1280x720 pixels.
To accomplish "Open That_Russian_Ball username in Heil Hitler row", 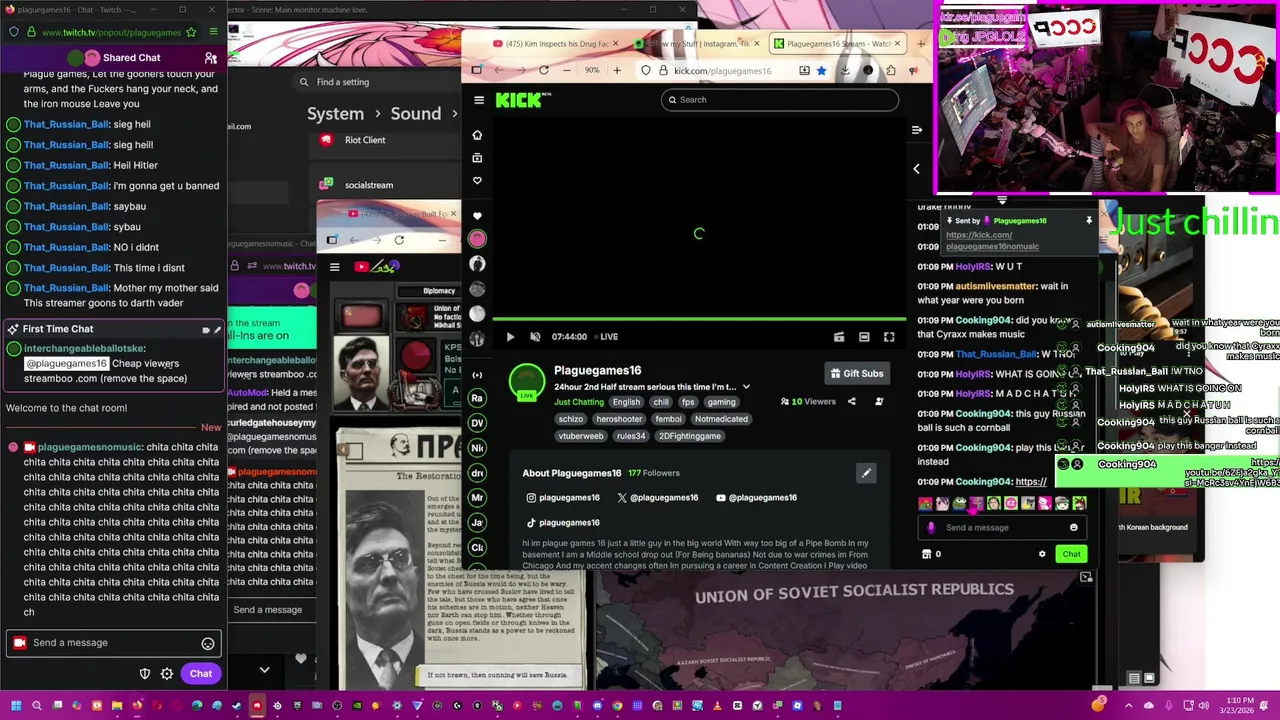I will pos(66,165).
